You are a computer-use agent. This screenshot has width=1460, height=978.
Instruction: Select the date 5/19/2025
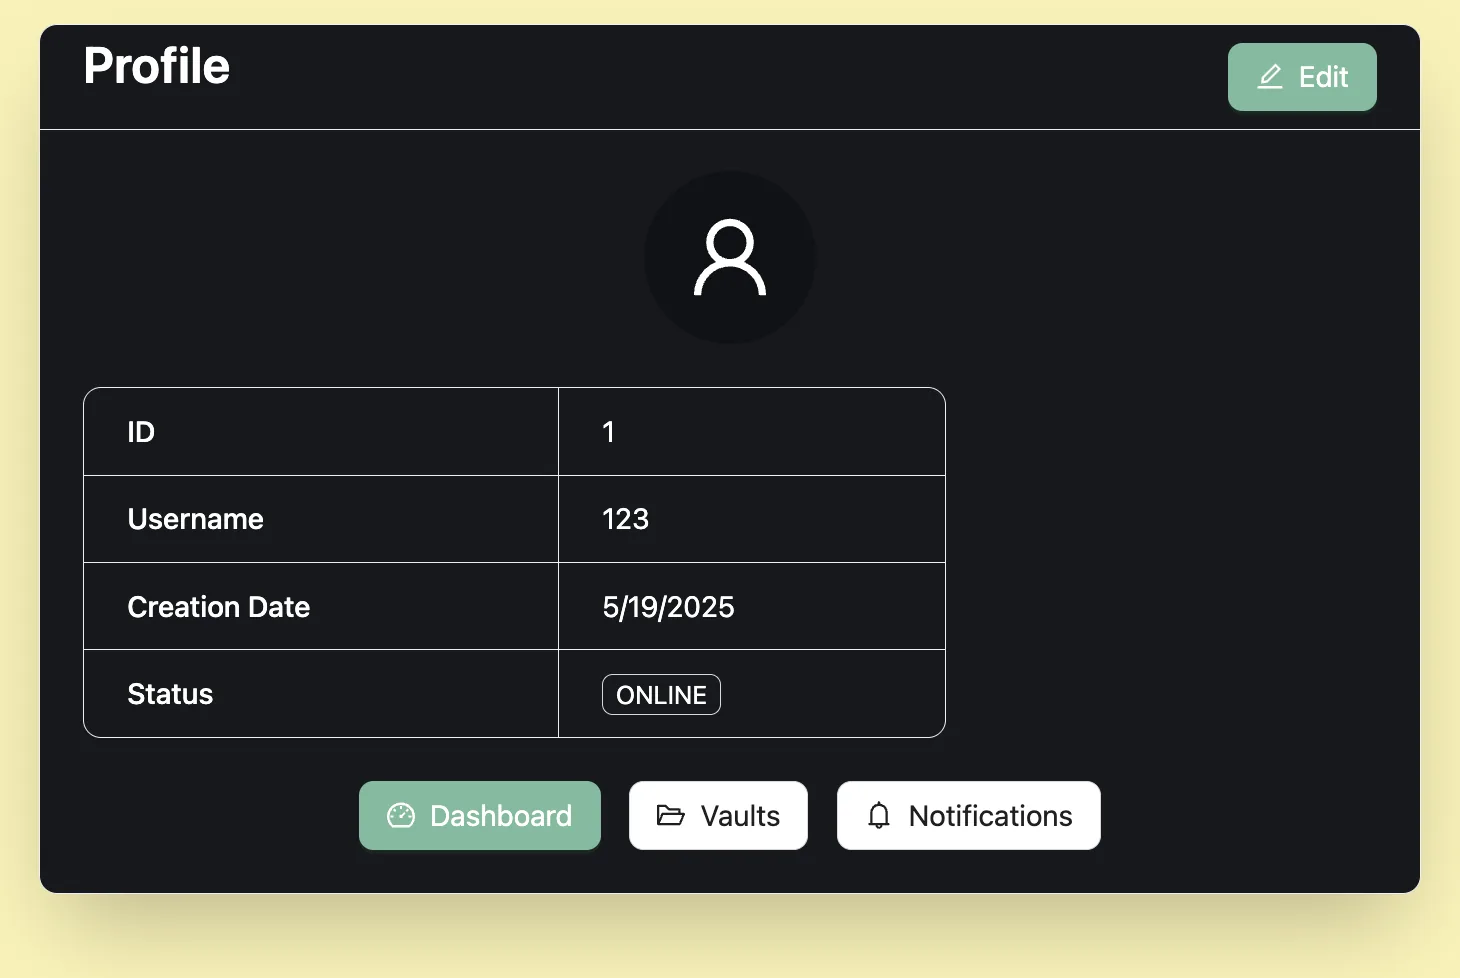pos(668,607)
